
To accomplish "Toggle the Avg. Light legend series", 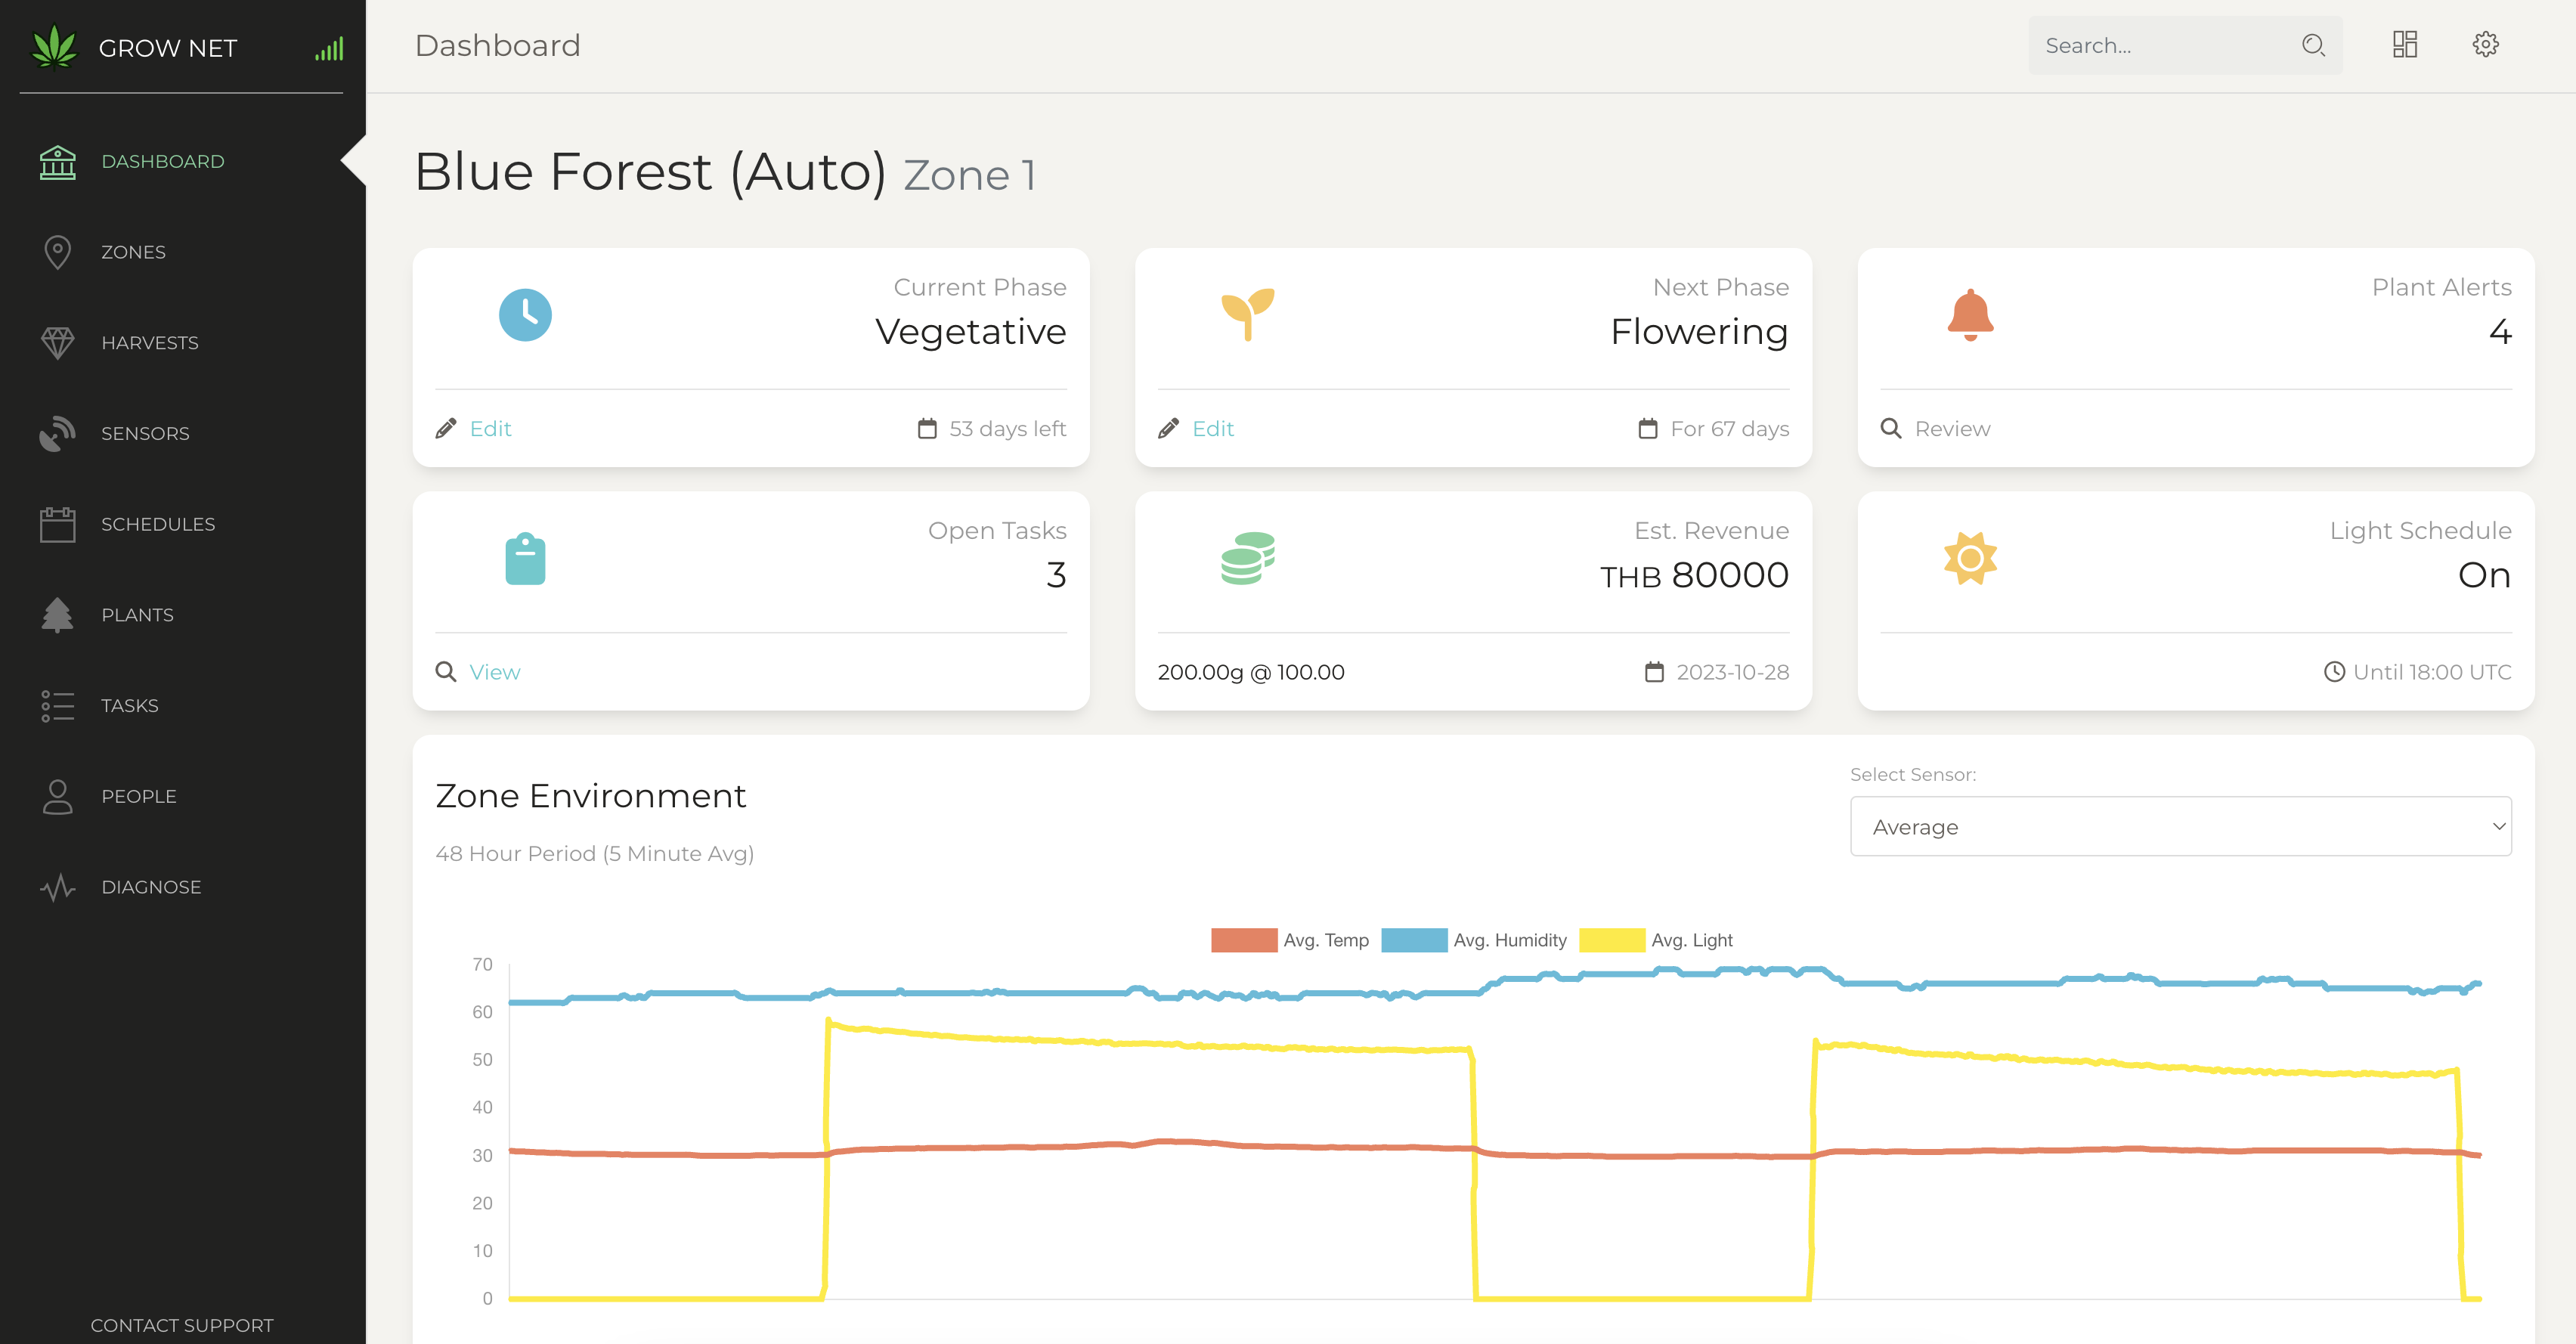I will click(x=1655, y=940).
